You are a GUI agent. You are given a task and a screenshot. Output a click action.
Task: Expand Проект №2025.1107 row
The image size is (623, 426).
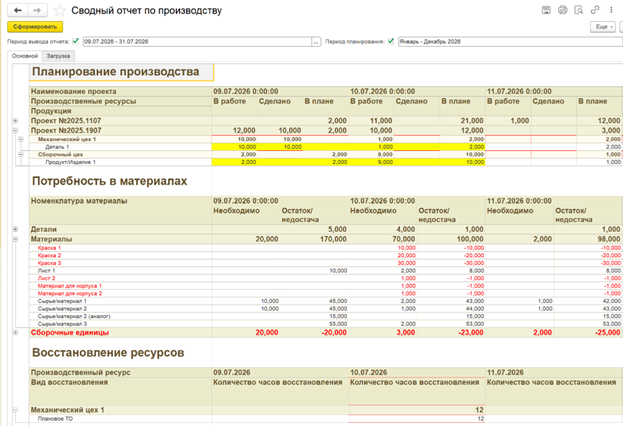15,120
